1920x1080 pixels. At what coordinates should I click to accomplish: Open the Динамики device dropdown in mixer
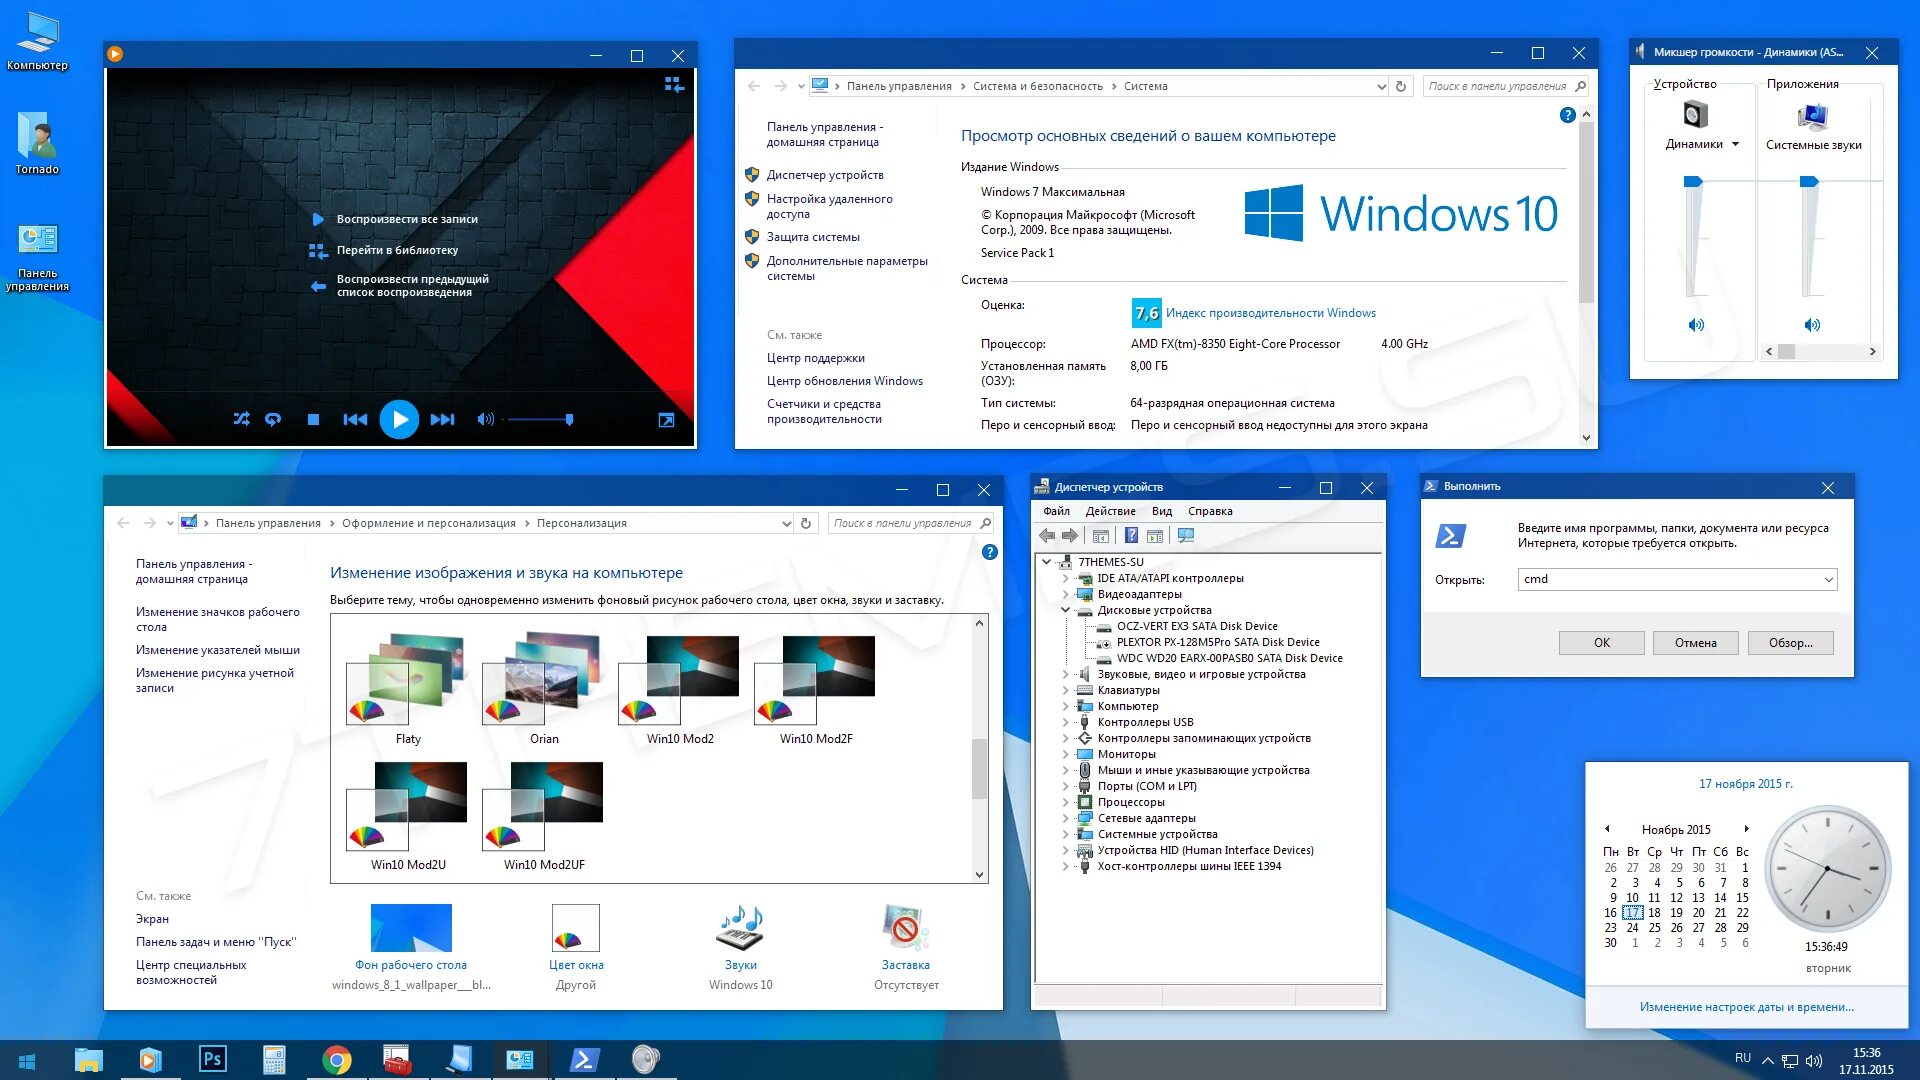(x=1735, y=144)
